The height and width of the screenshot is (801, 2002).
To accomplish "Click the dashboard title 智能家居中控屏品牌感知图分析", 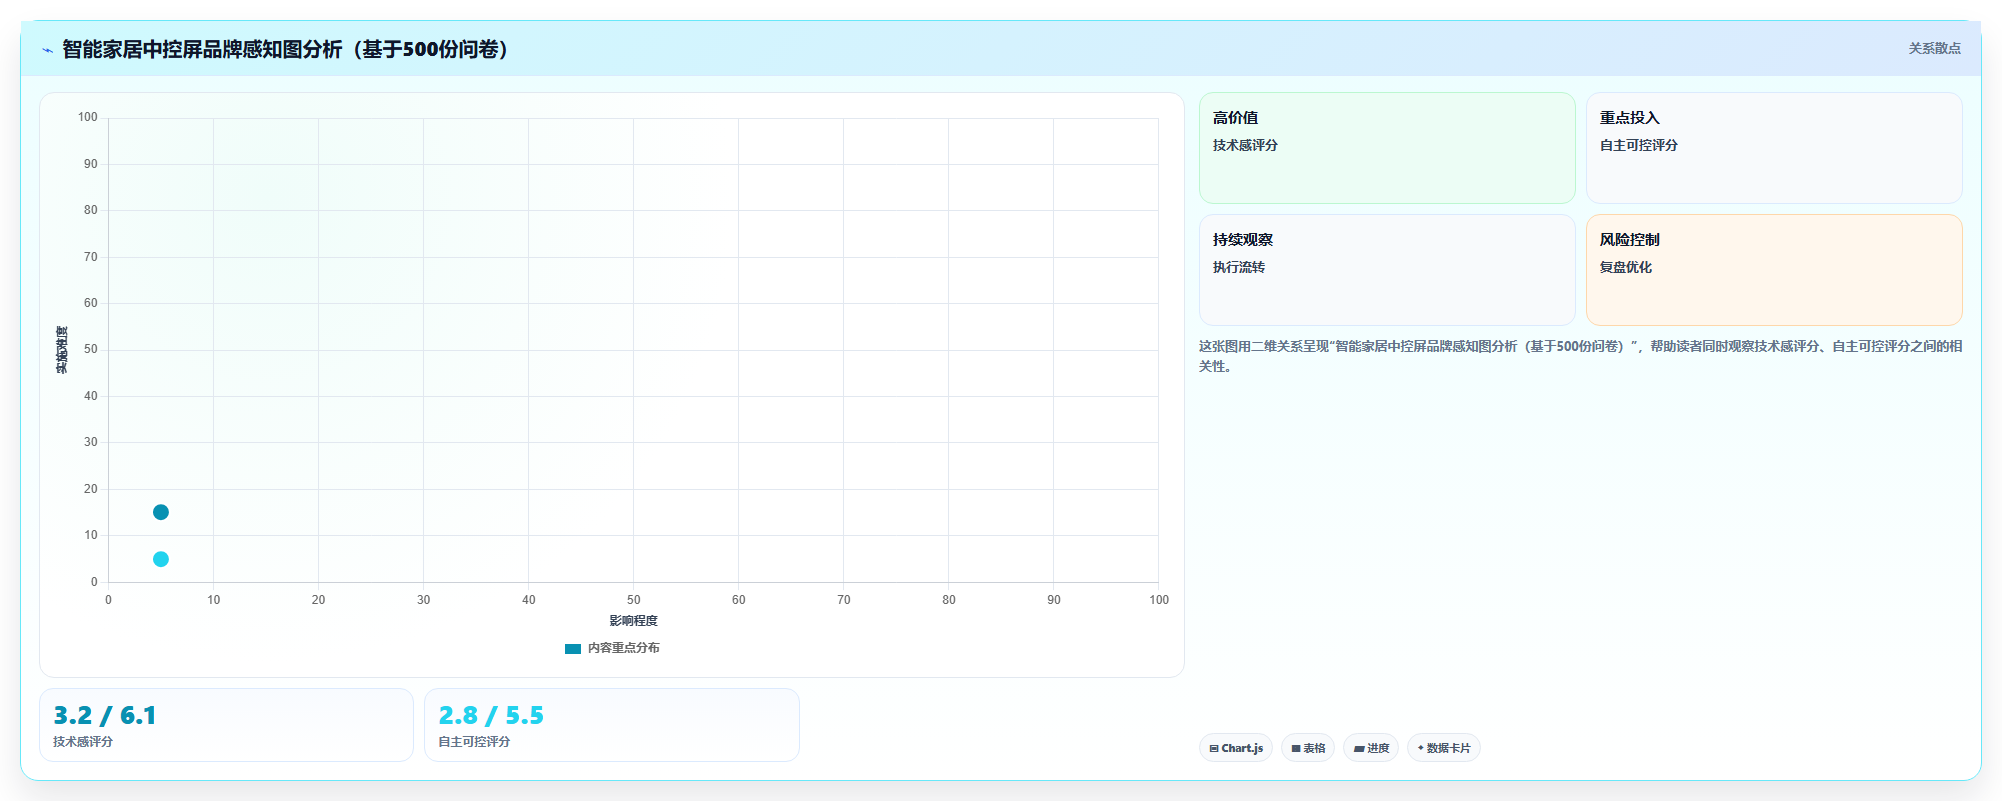I will [288, 49].
